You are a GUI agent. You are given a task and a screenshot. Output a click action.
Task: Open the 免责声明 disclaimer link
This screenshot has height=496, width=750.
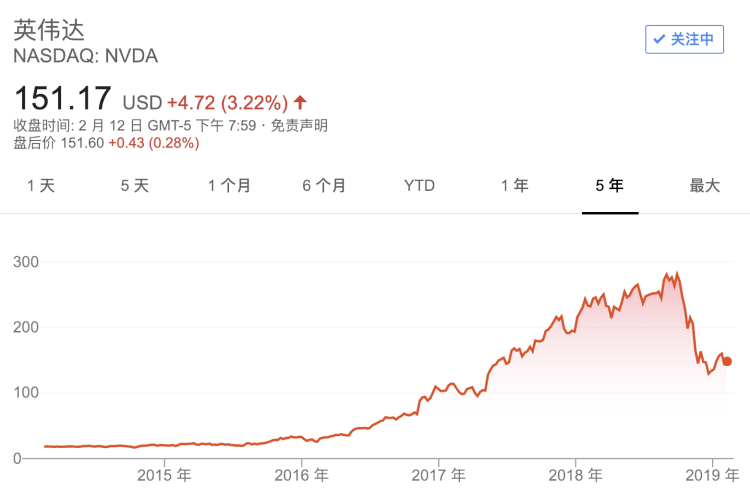point(299,126)
